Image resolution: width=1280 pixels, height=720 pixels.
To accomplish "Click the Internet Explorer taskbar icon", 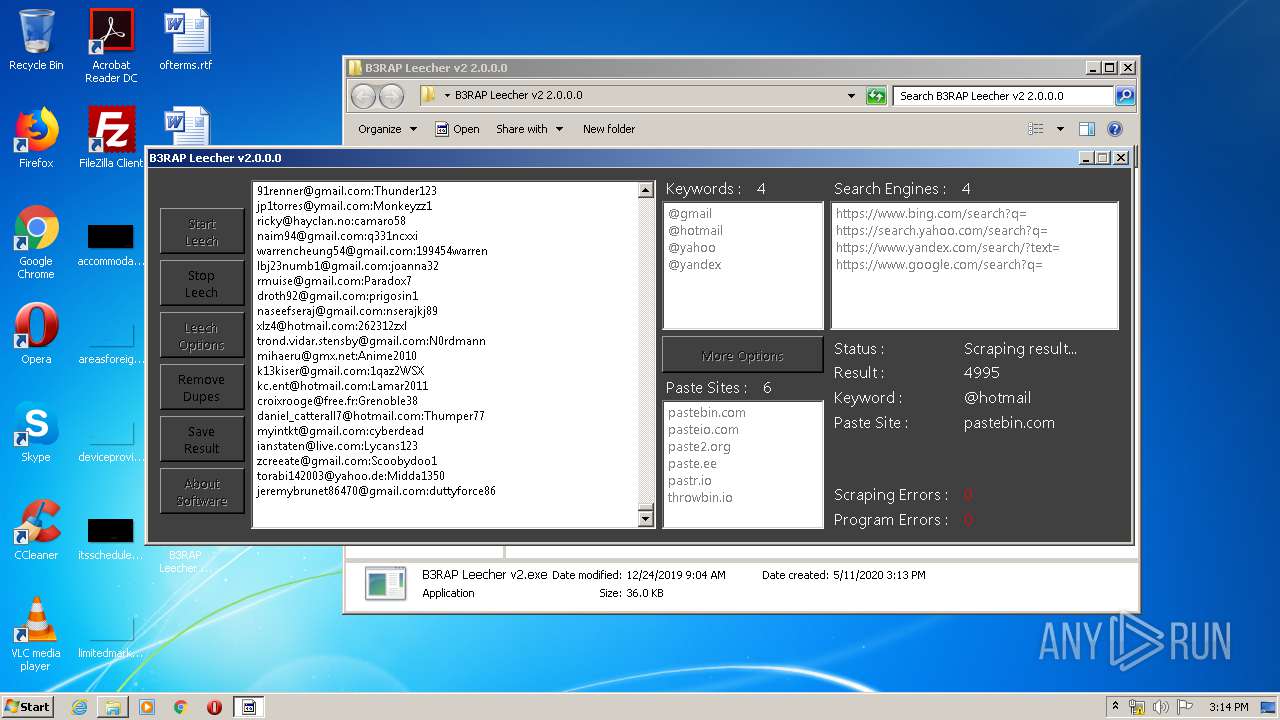I will click(79, 707).
